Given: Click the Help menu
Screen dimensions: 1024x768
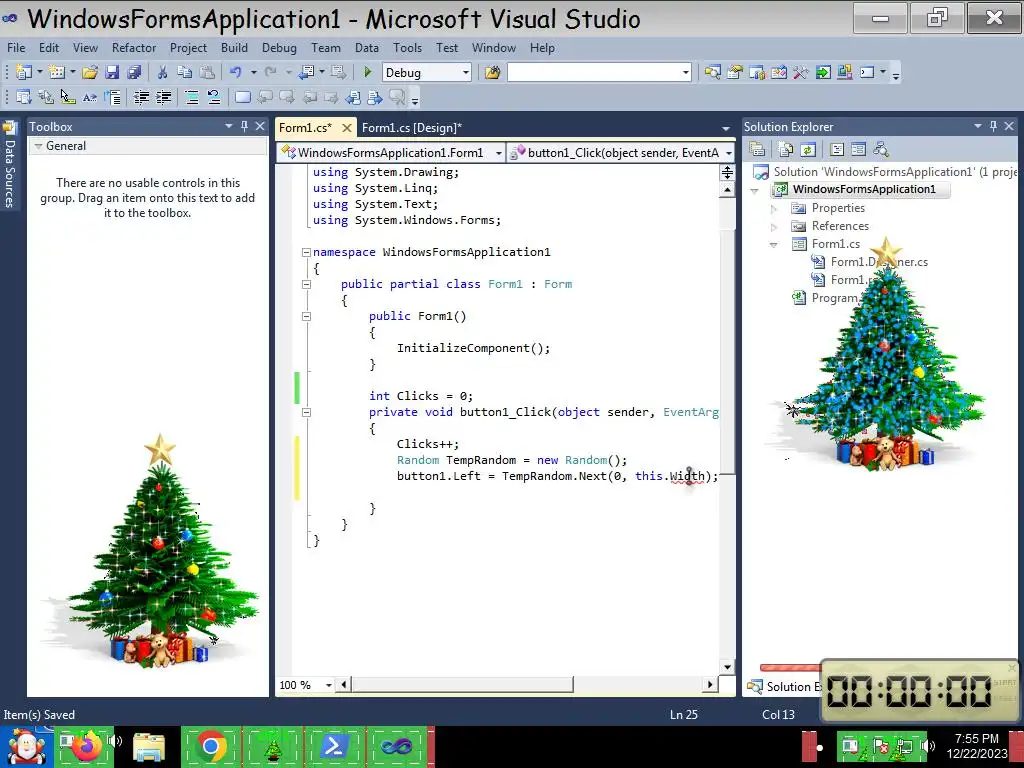Looking at the screenshot, I should click(543, 48).
